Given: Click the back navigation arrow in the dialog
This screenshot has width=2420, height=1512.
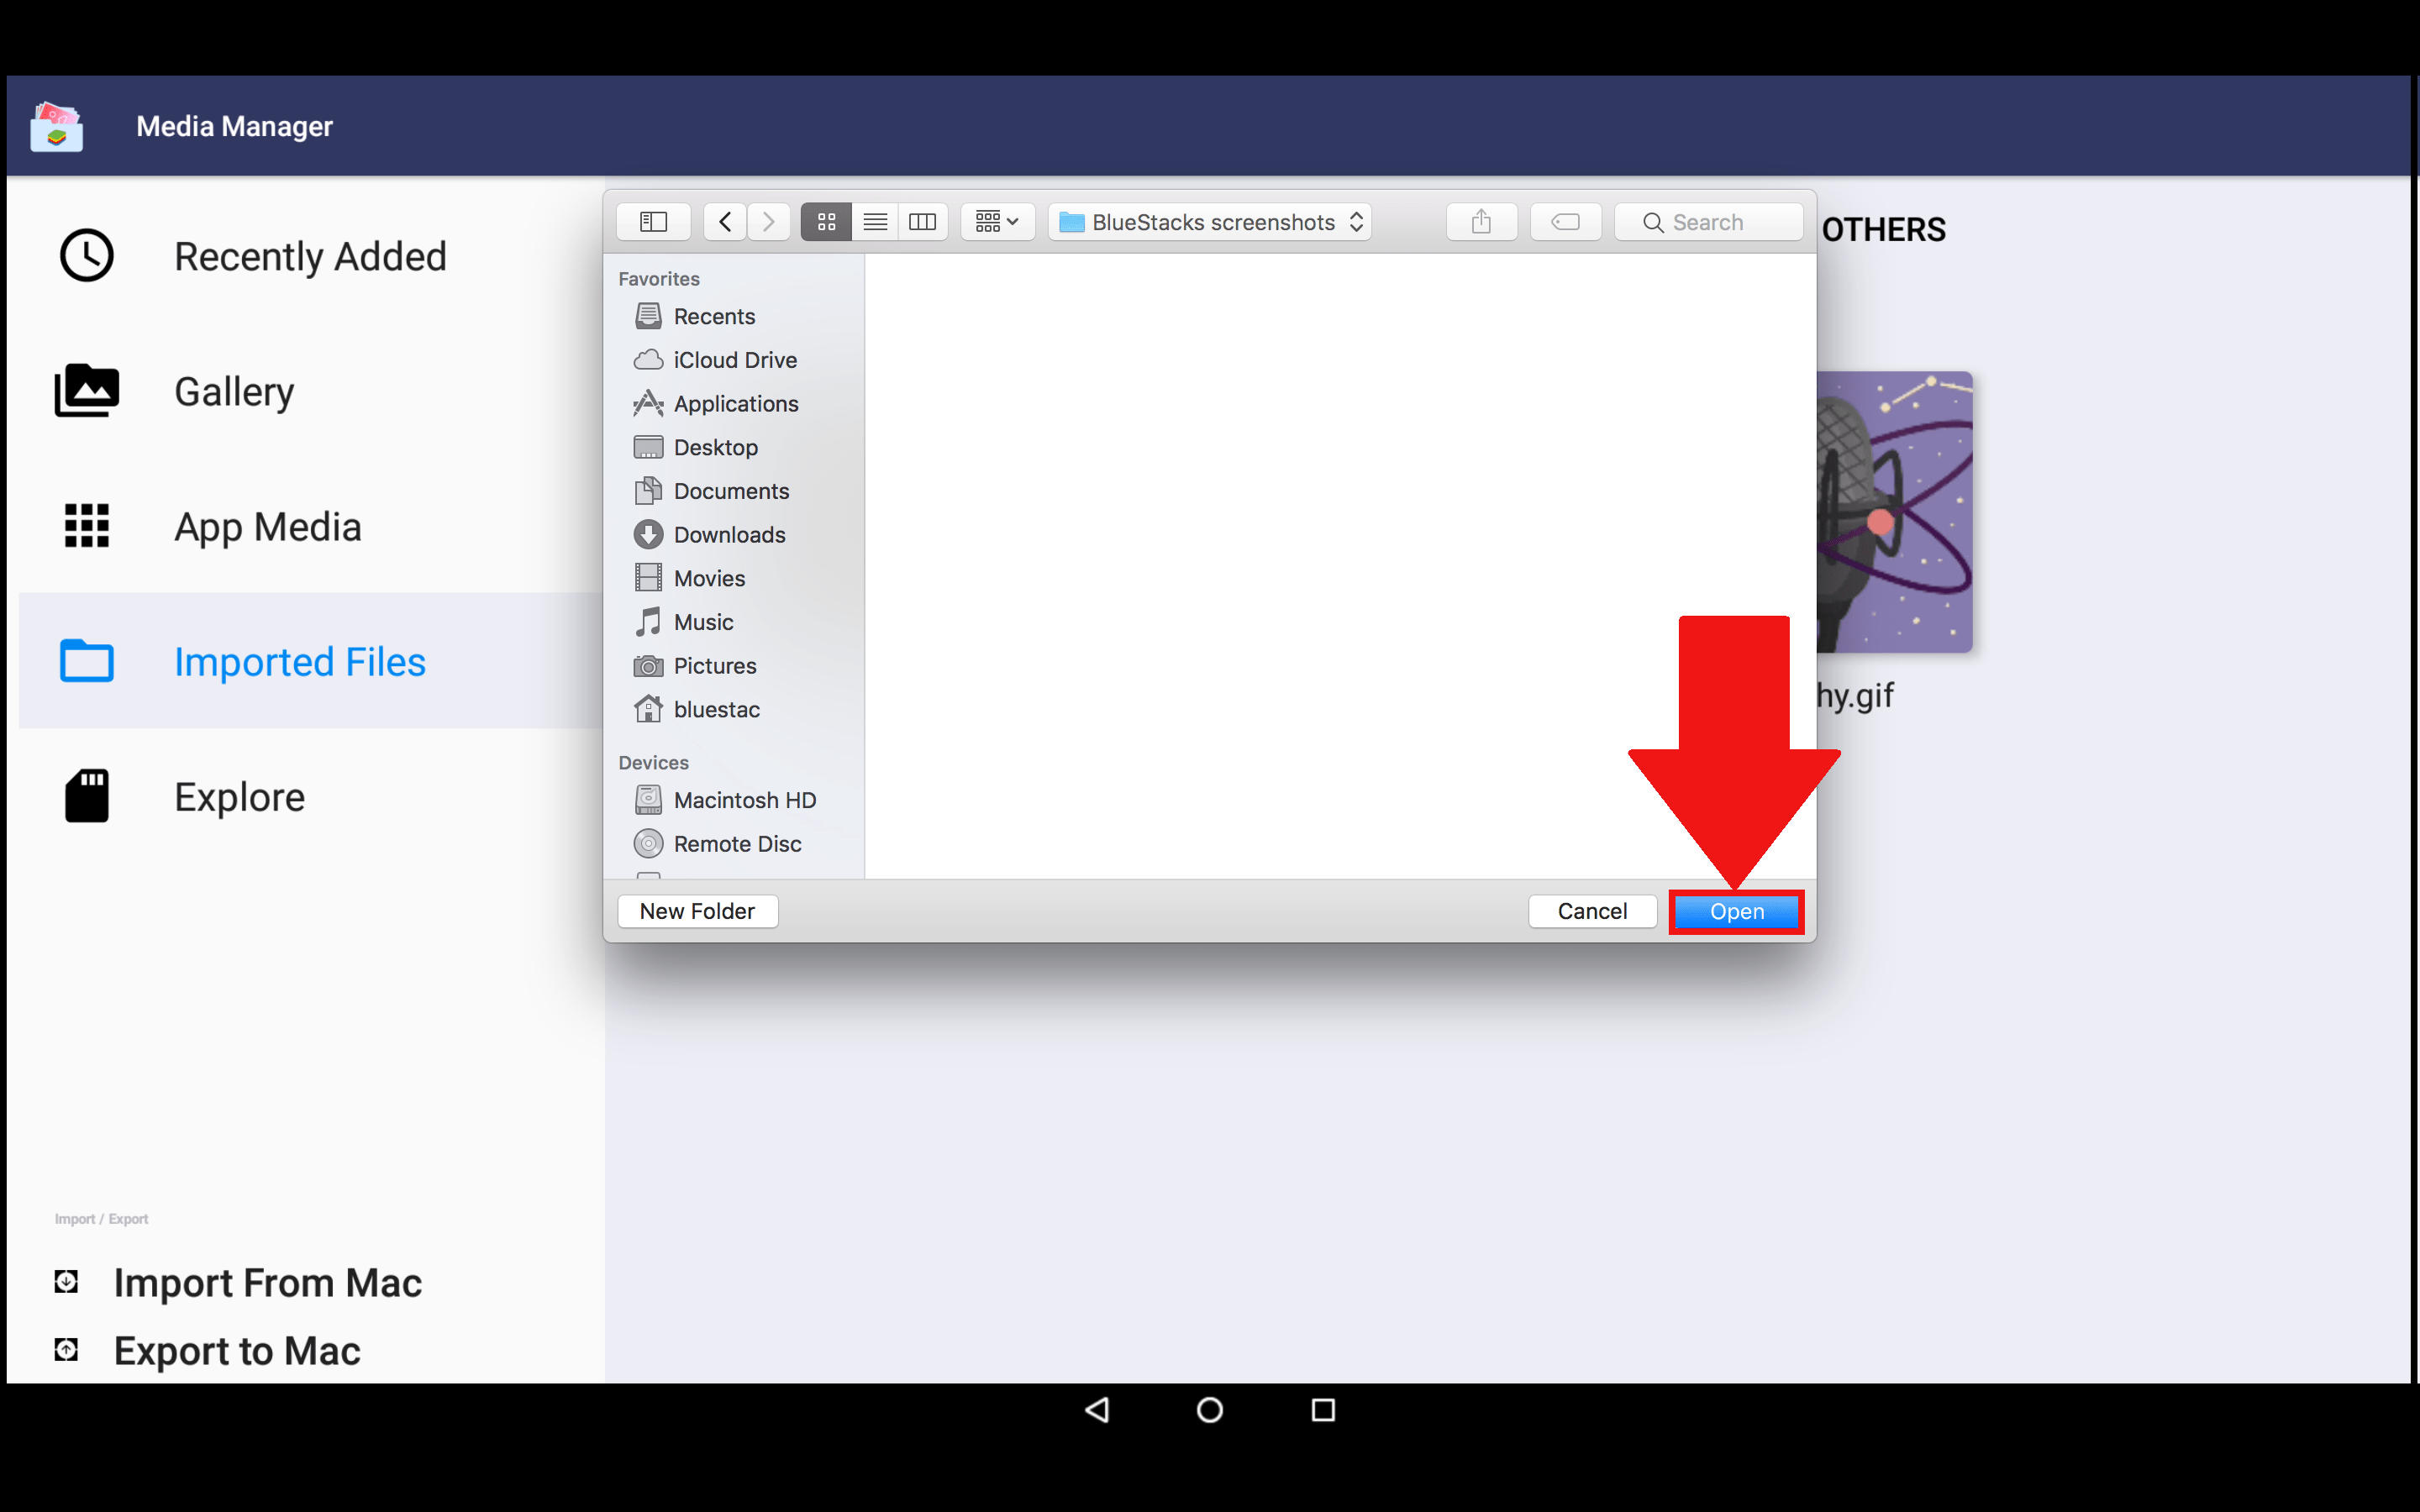Looking at the screenshot, I should [x=724, y=221].
